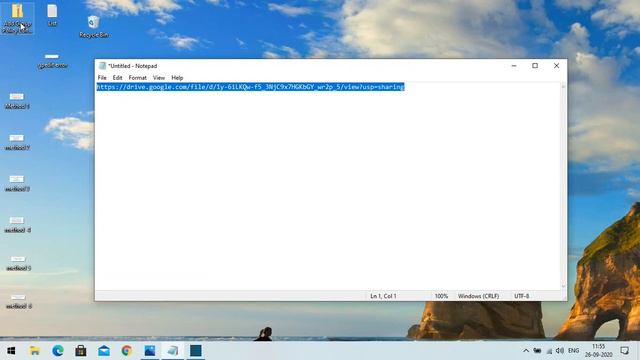Click the UTF-8 encoding status entry
This screenshot has height=360, width=640.
pos(522,296)
